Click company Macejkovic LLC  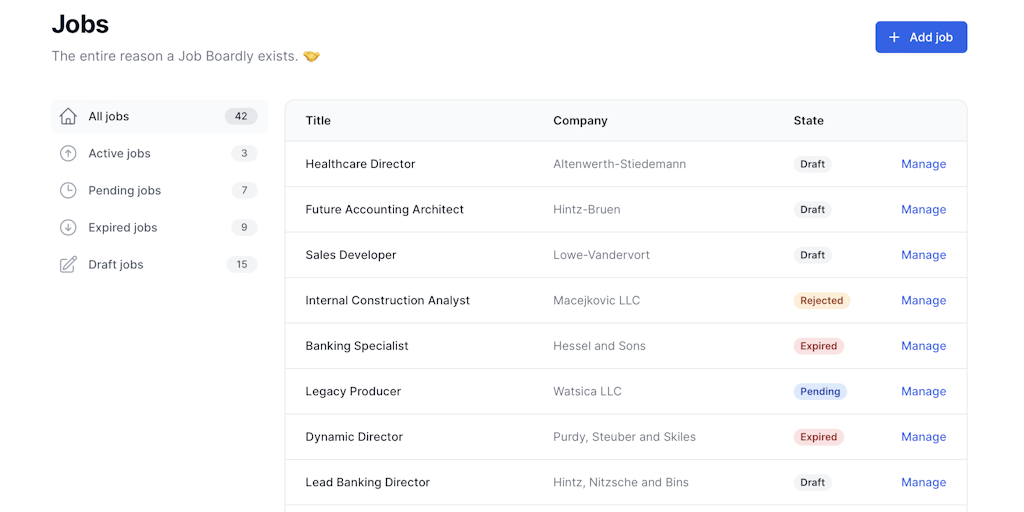[597, 300]
